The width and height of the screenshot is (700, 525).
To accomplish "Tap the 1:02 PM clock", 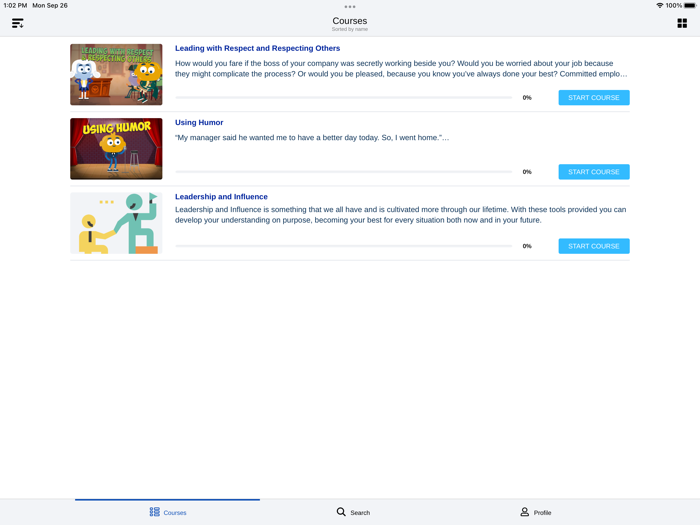I will 15,5.
